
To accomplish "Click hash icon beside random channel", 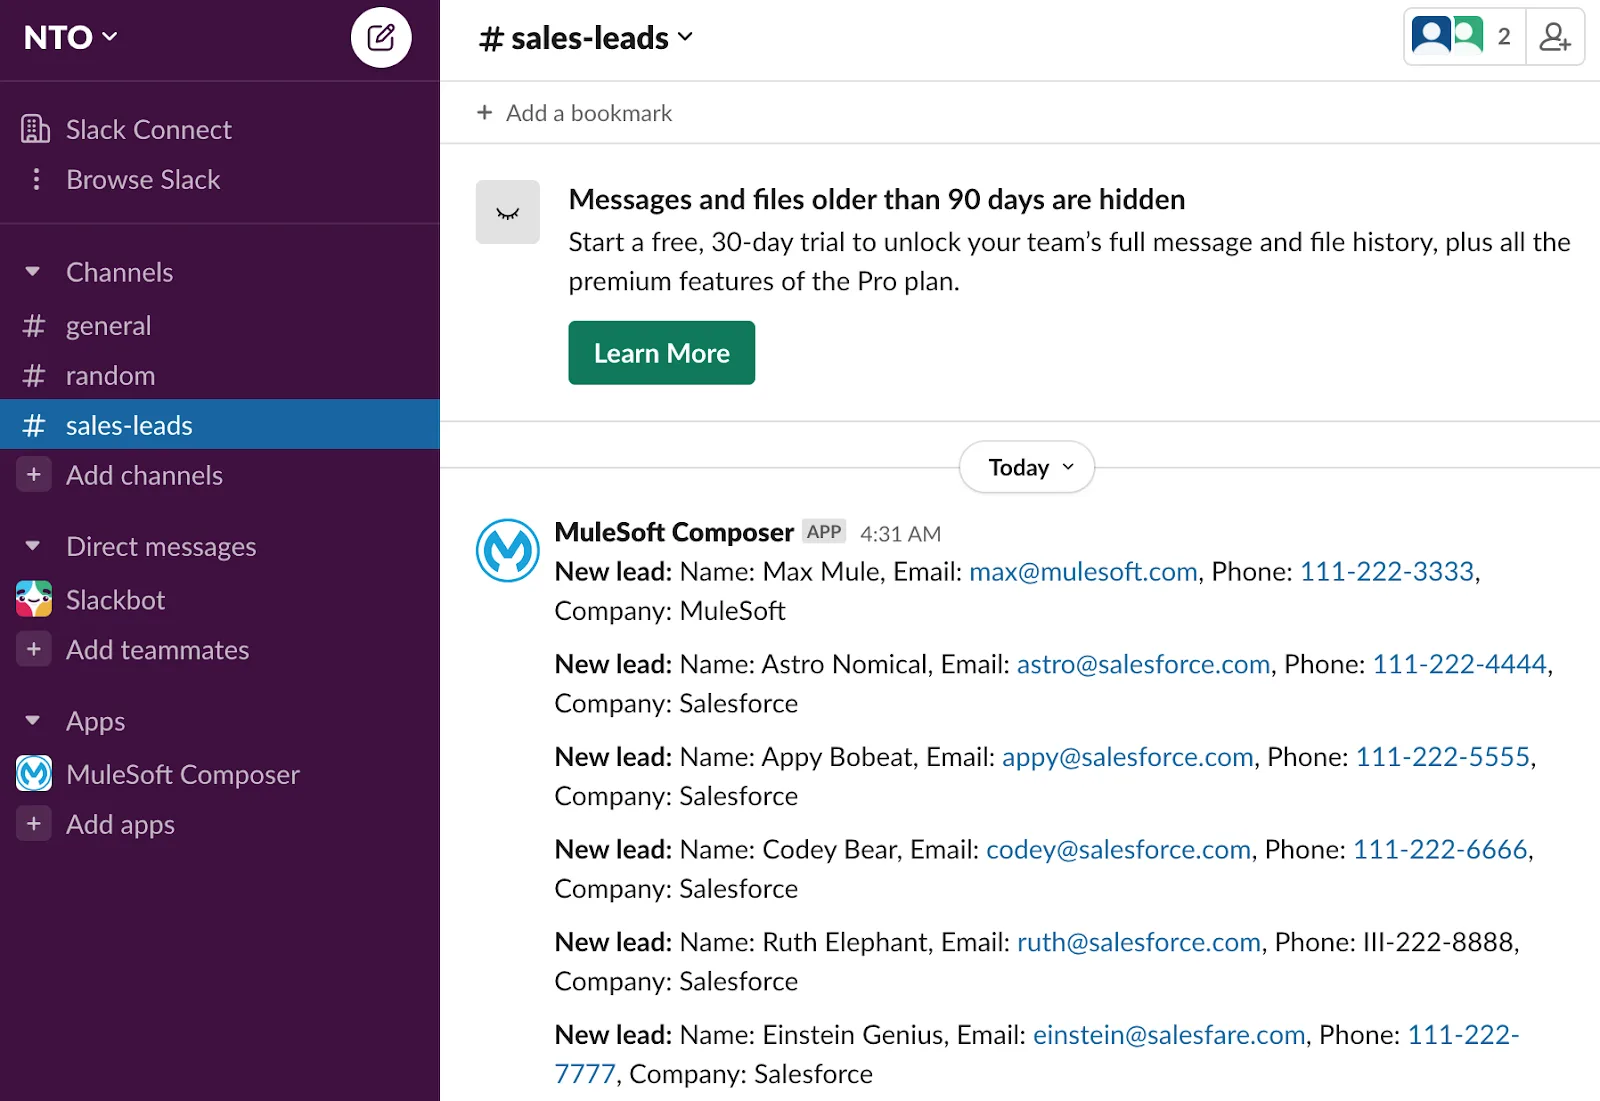I will point(34,376).
